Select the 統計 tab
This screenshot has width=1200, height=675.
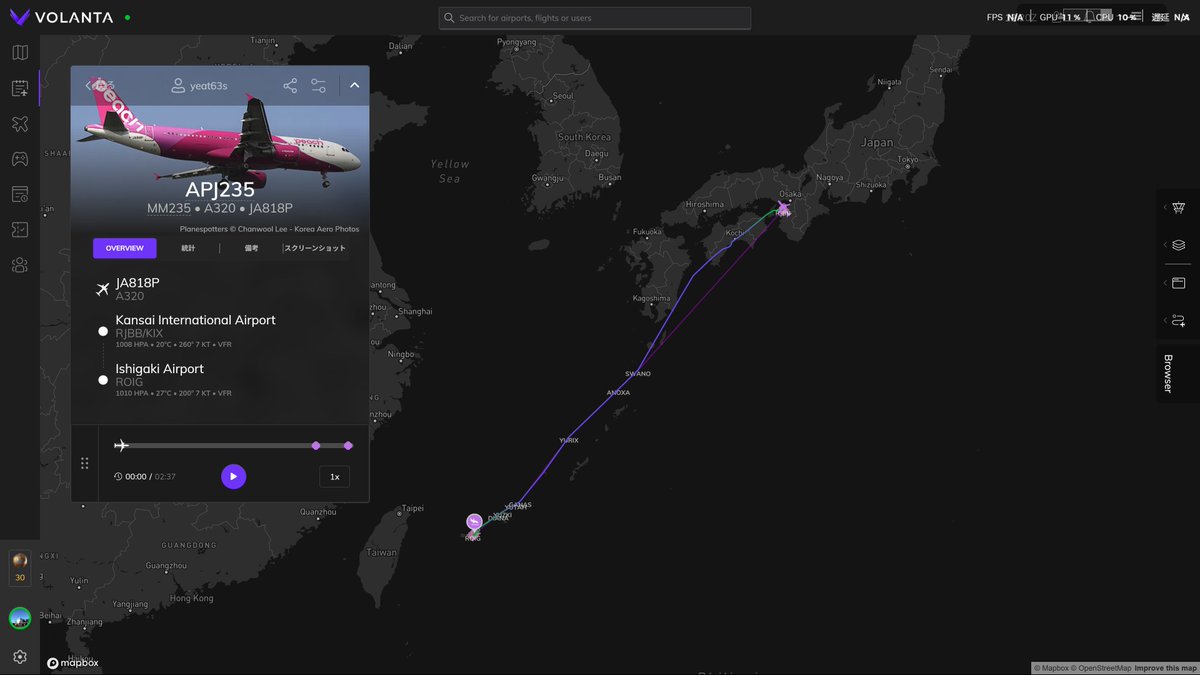(x=188, y=248)
